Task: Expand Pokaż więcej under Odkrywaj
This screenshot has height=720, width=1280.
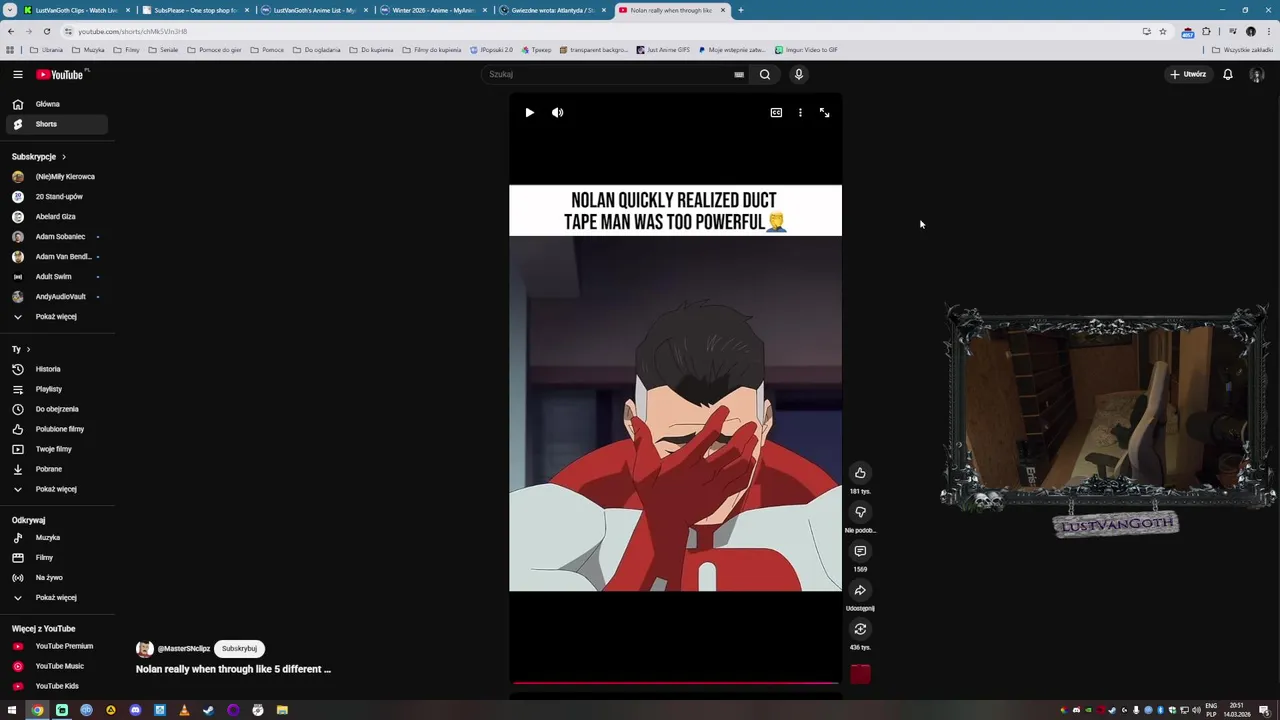Action: coord(56,598)
